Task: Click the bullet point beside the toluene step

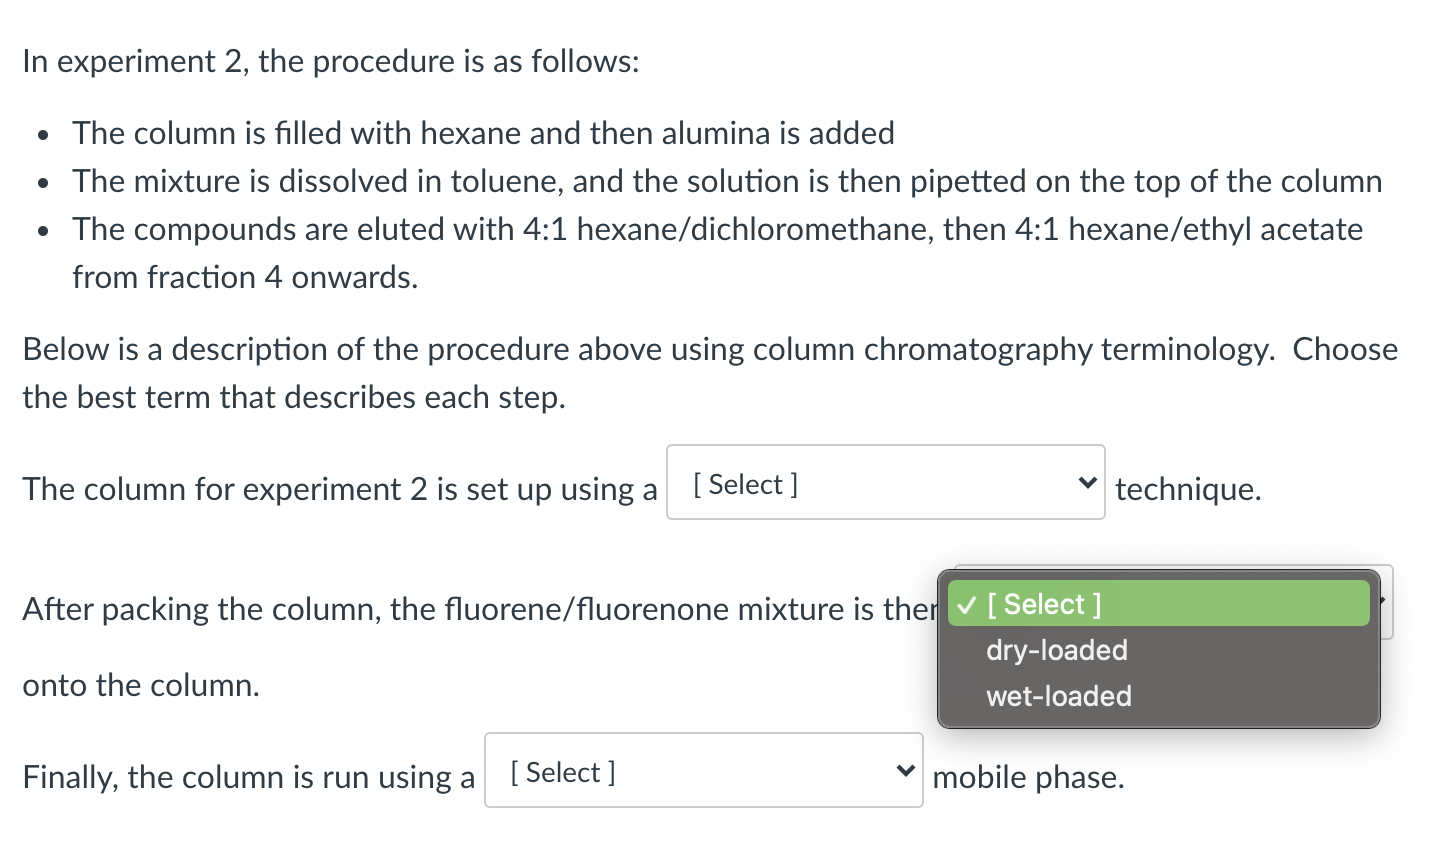Action: click(44, 183)
